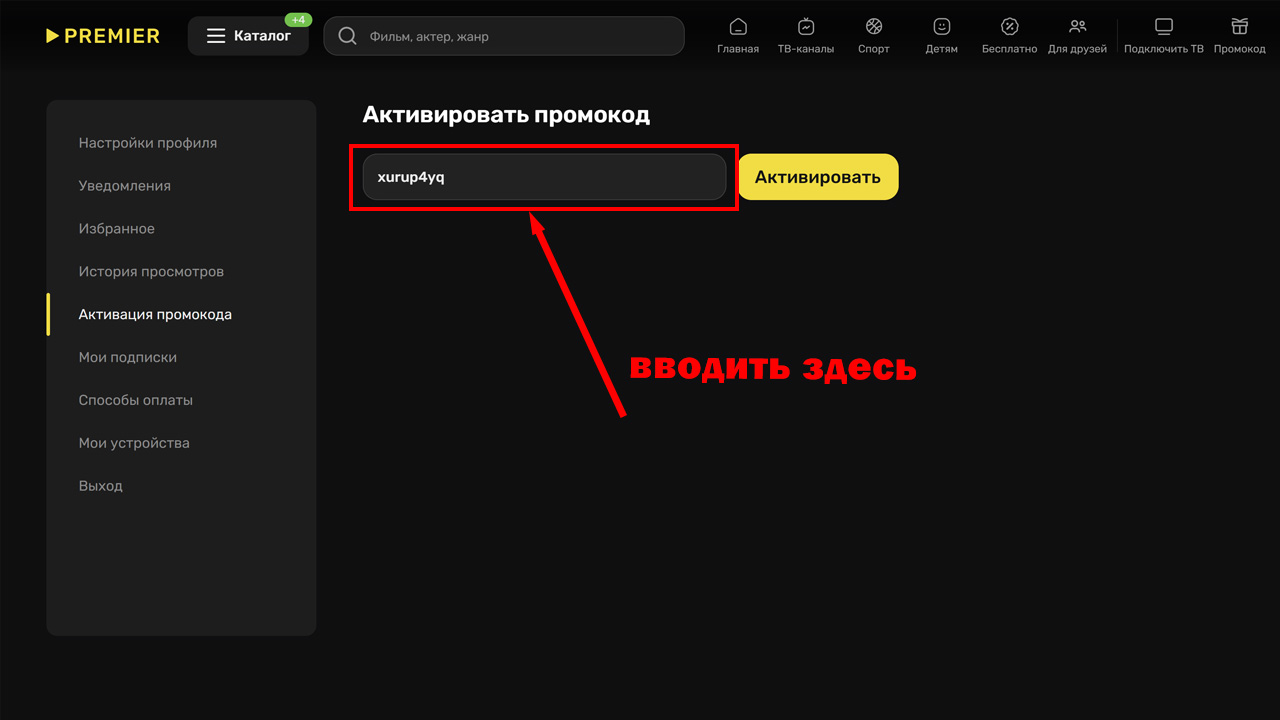Open Способы оплаты in the sidebar
This screenshot has width=1280, height=720.
[x=136, y=400]
